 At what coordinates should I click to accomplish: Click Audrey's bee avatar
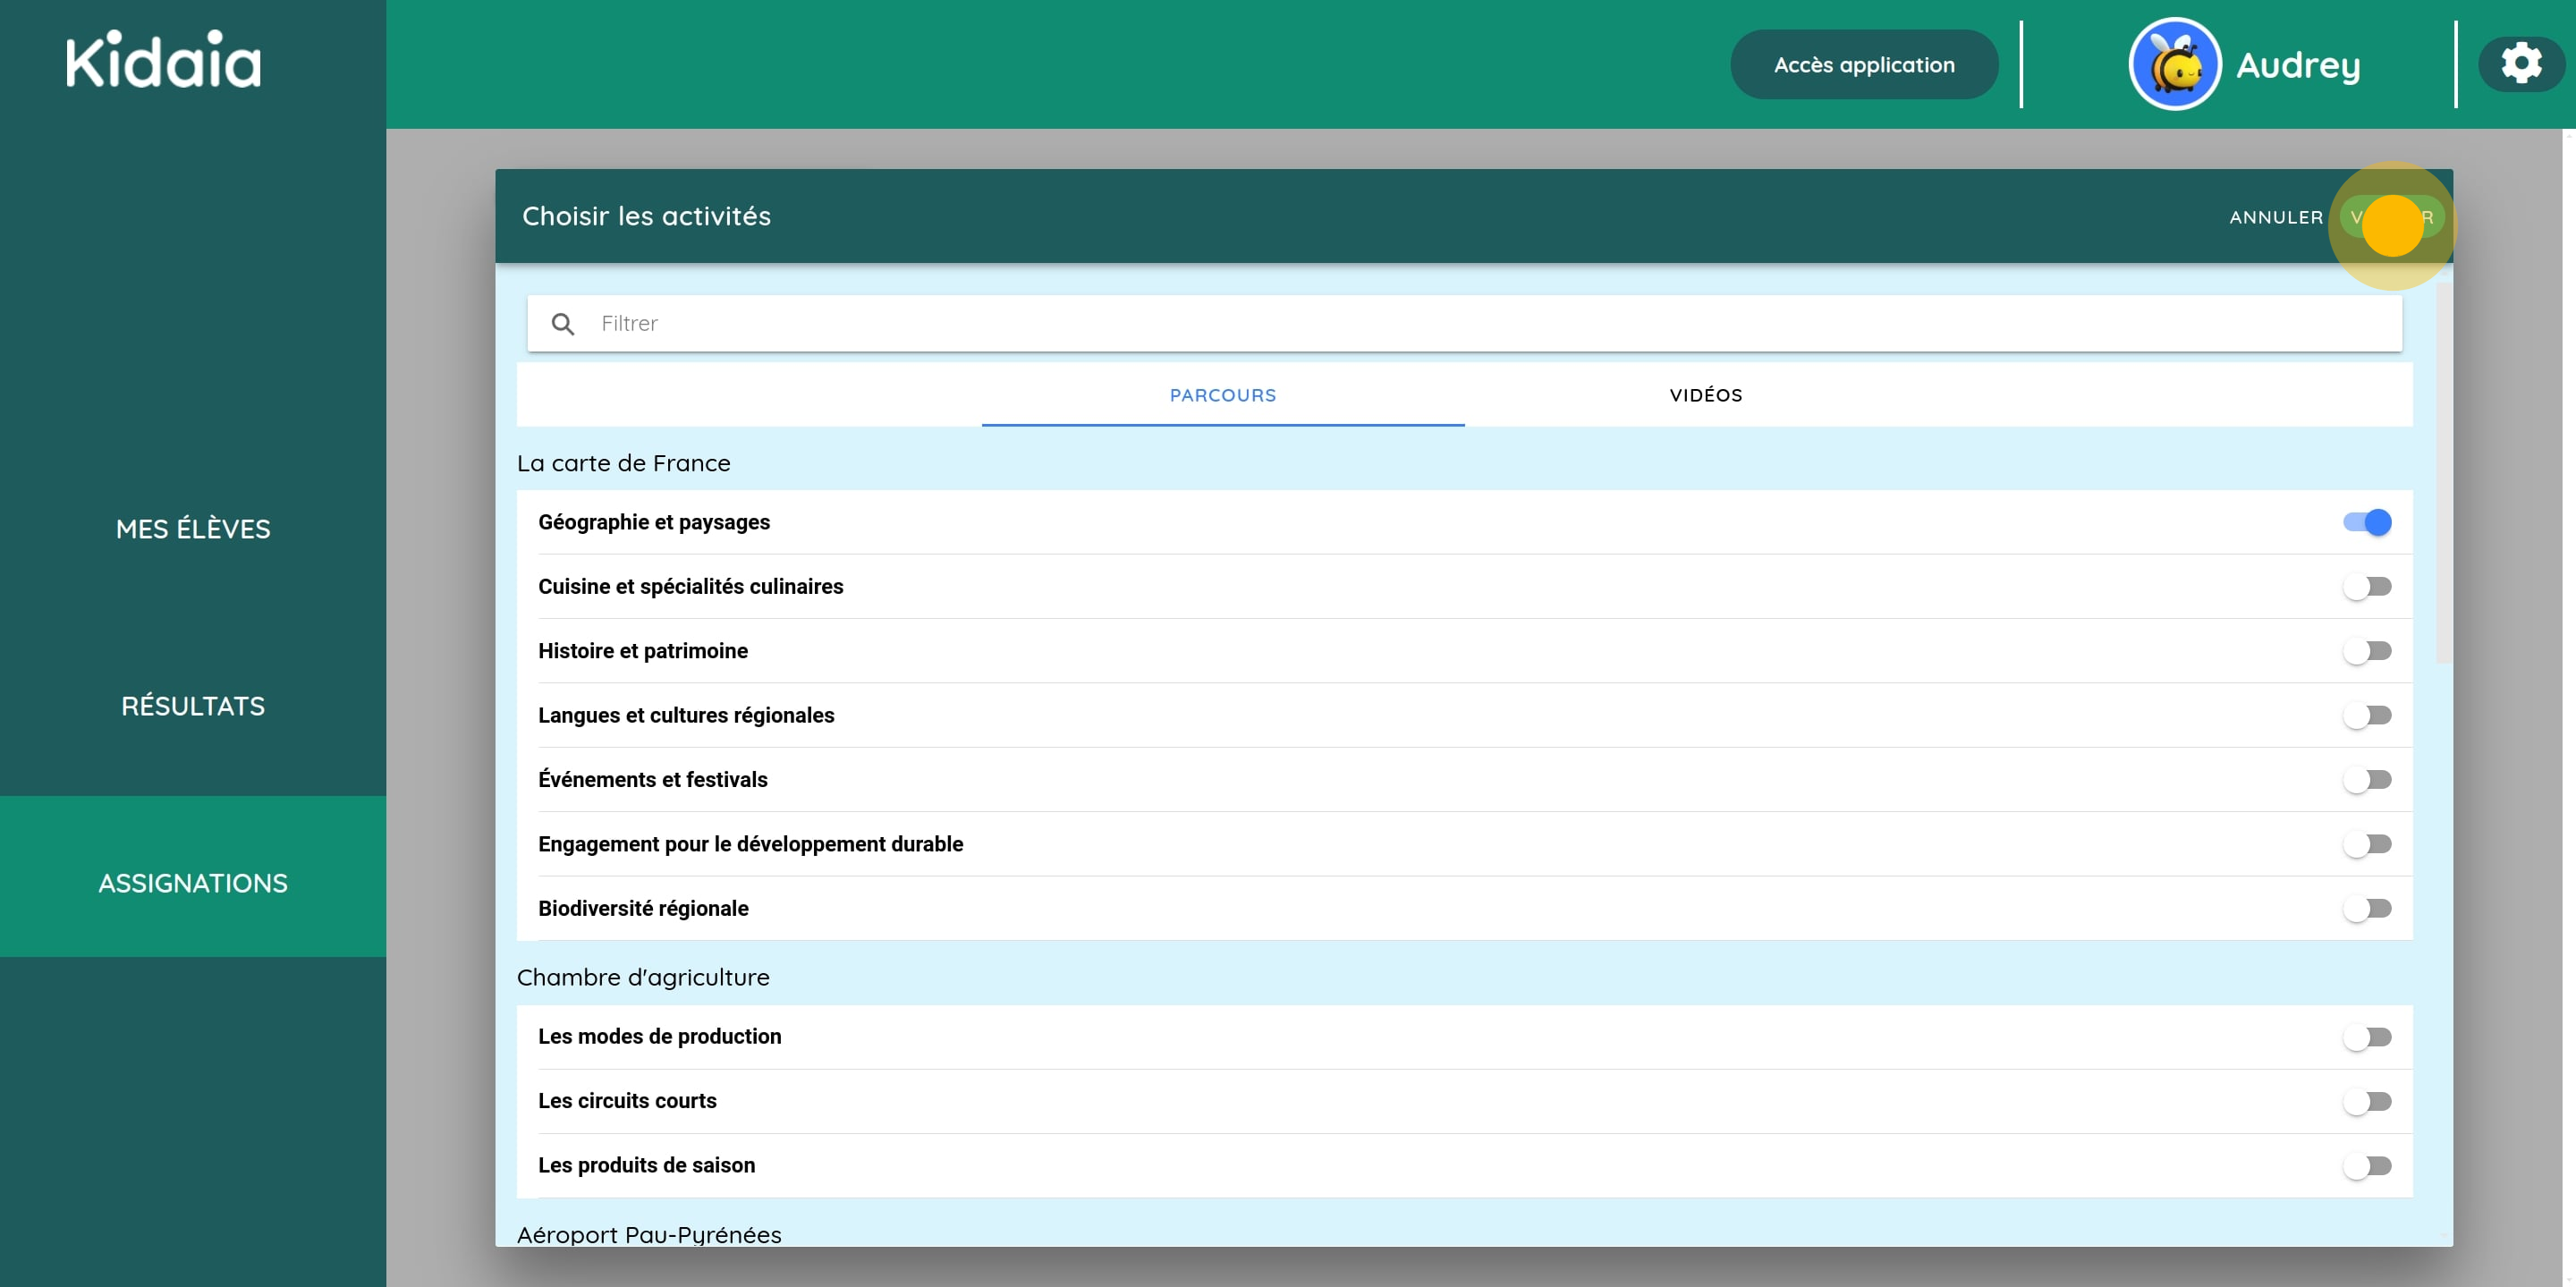coord(2174,63)
